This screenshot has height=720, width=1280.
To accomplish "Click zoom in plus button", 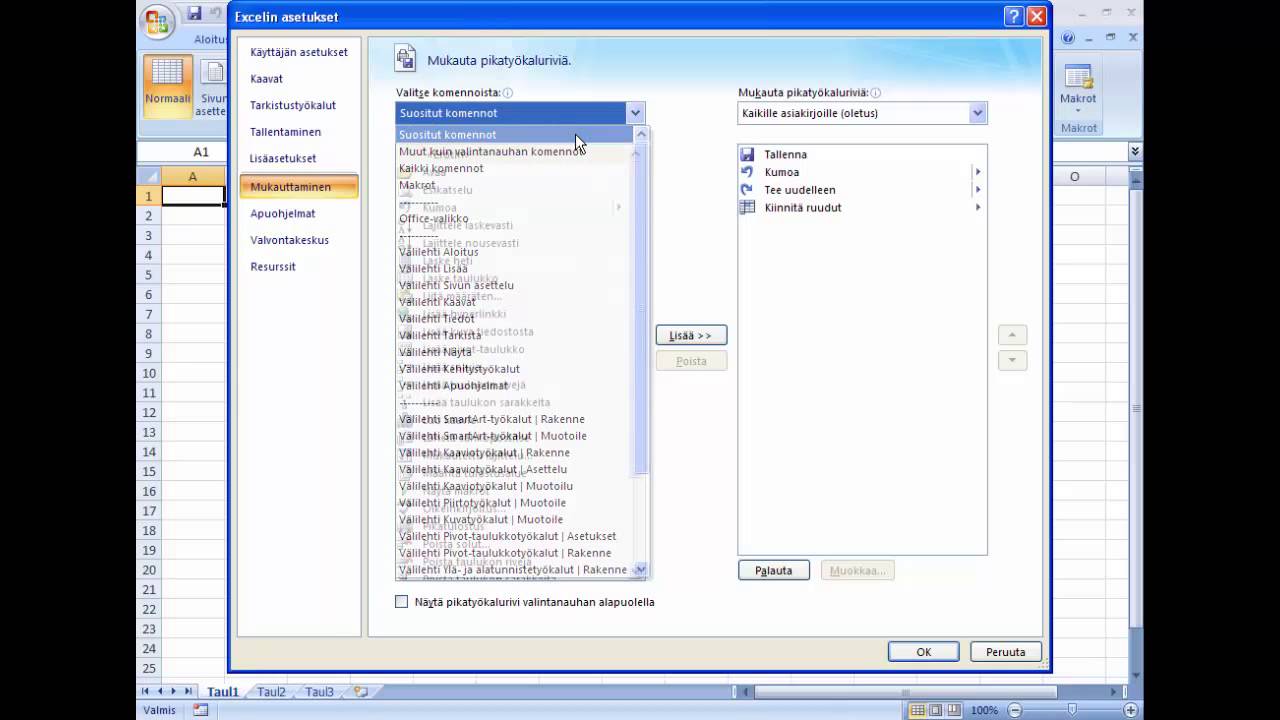I will pyautogui.click(x=1131, y=710).
